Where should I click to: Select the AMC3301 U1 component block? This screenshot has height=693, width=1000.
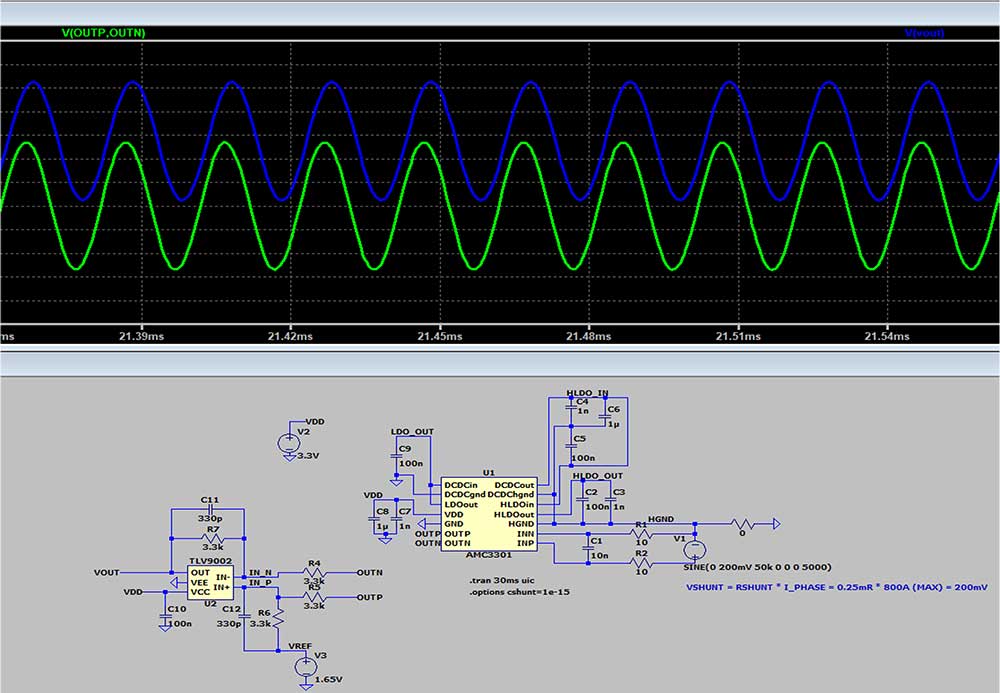(x=489, y=514)
